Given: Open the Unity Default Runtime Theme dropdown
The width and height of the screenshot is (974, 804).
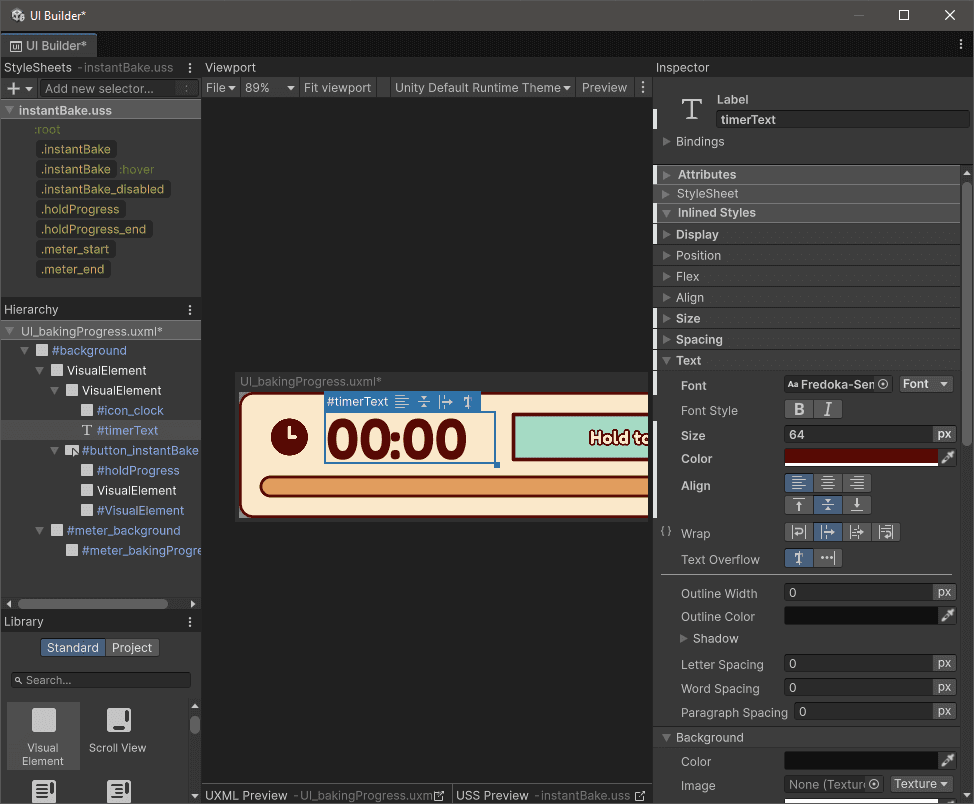Looking at the screenshot, I should pos(482,88).
